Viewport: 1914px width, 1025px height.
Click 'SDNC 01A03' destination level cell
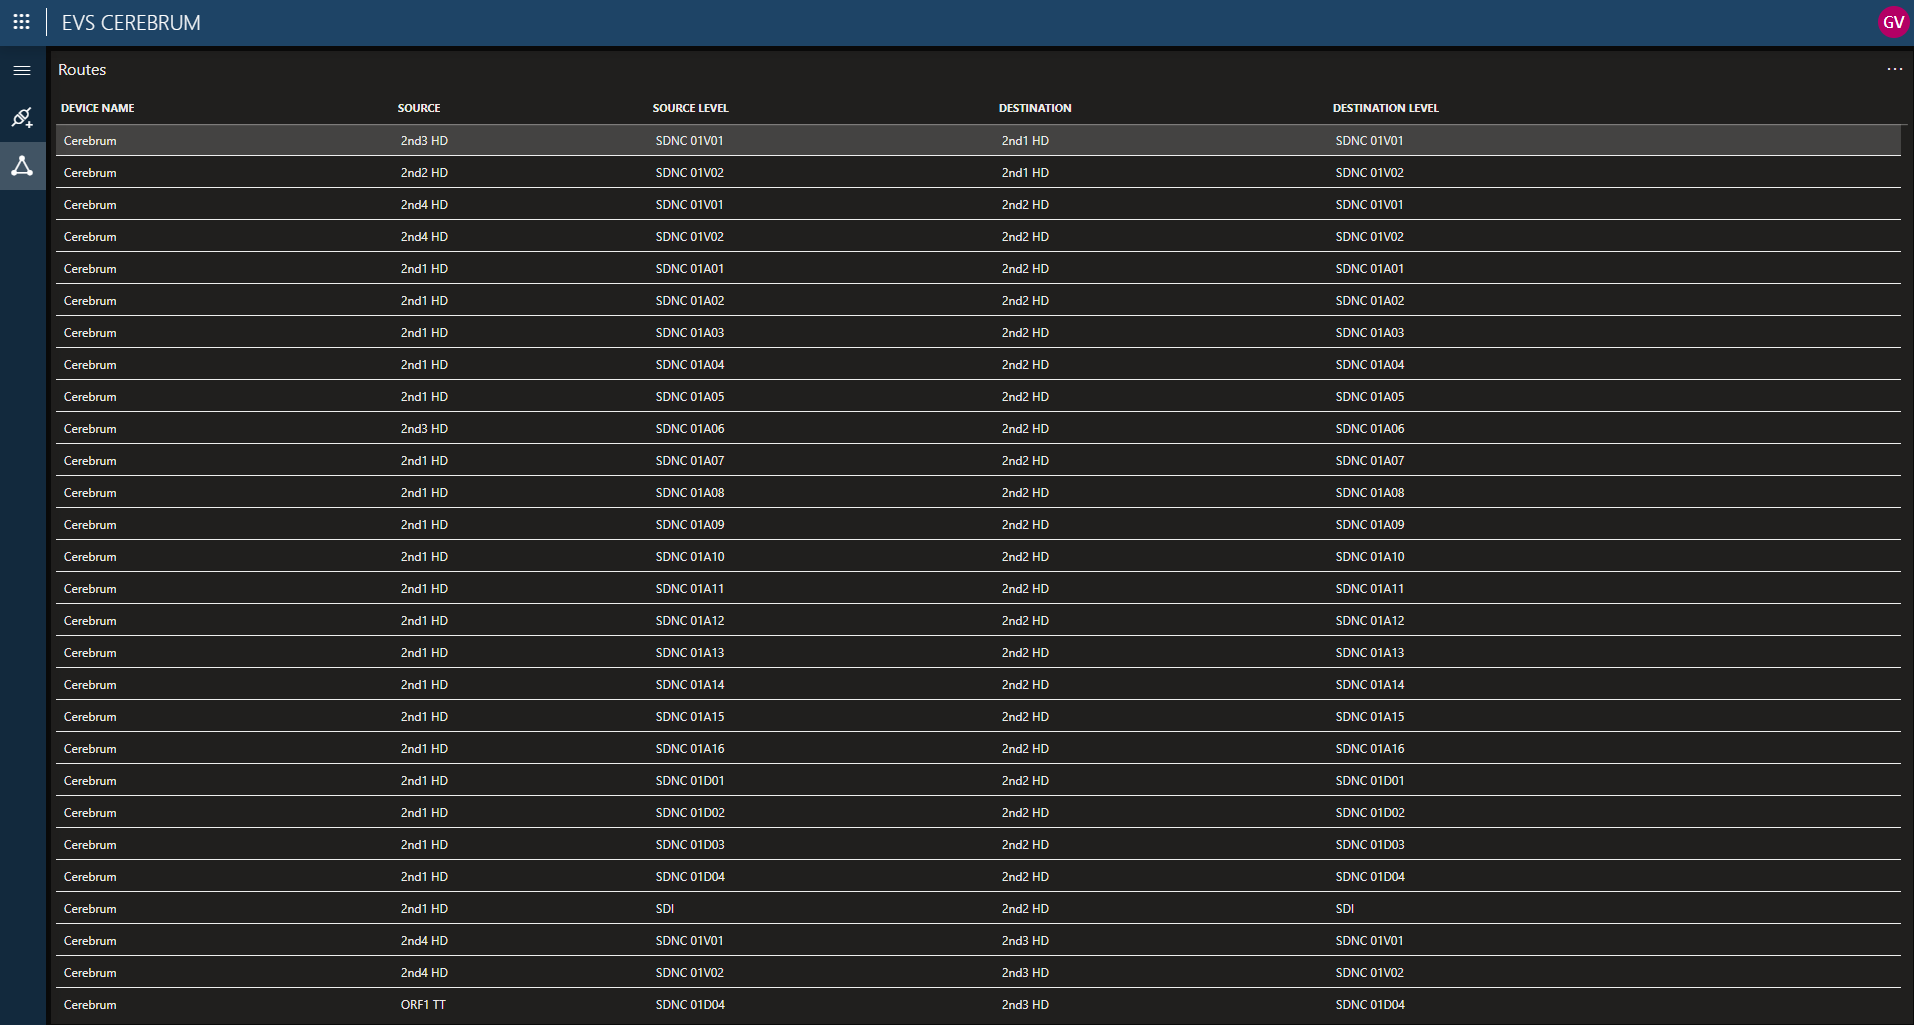(x=1370, y=333)
